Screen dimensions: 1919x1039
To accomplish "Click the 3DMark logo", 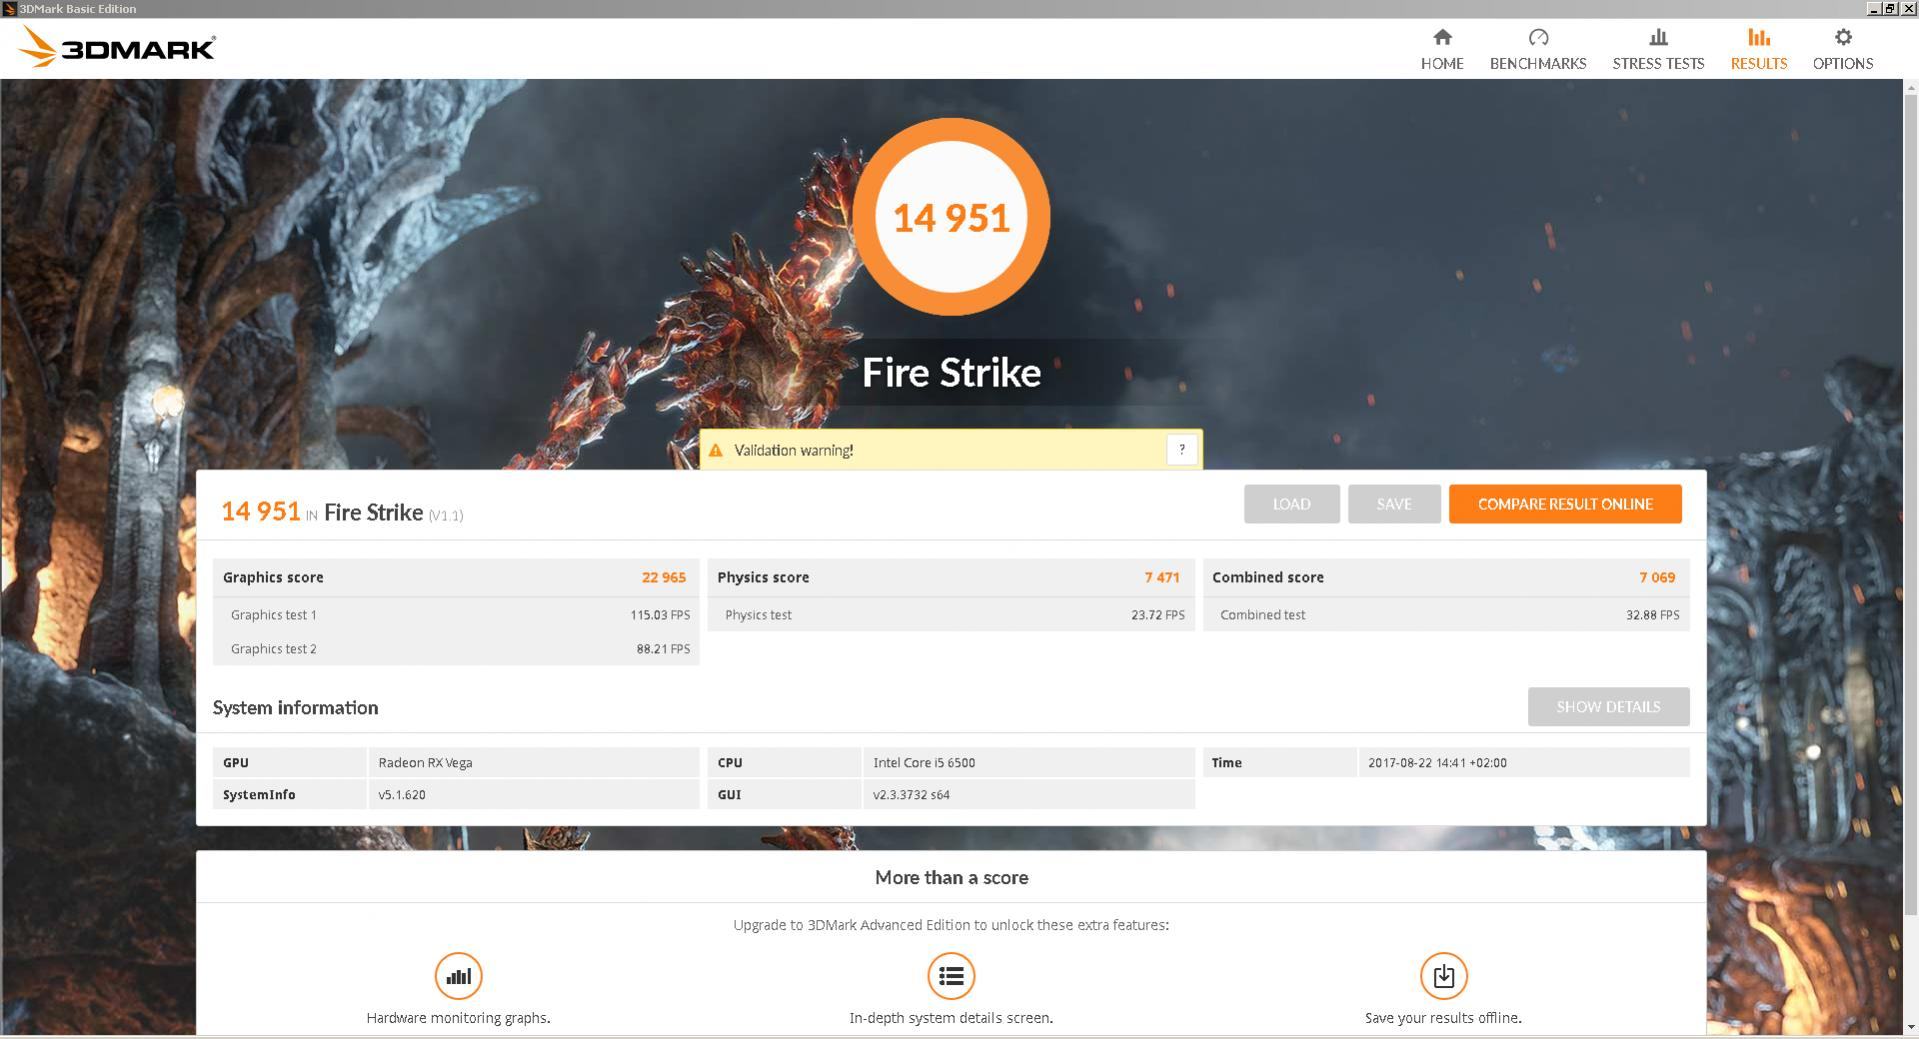I will click(x=117, y=47).
